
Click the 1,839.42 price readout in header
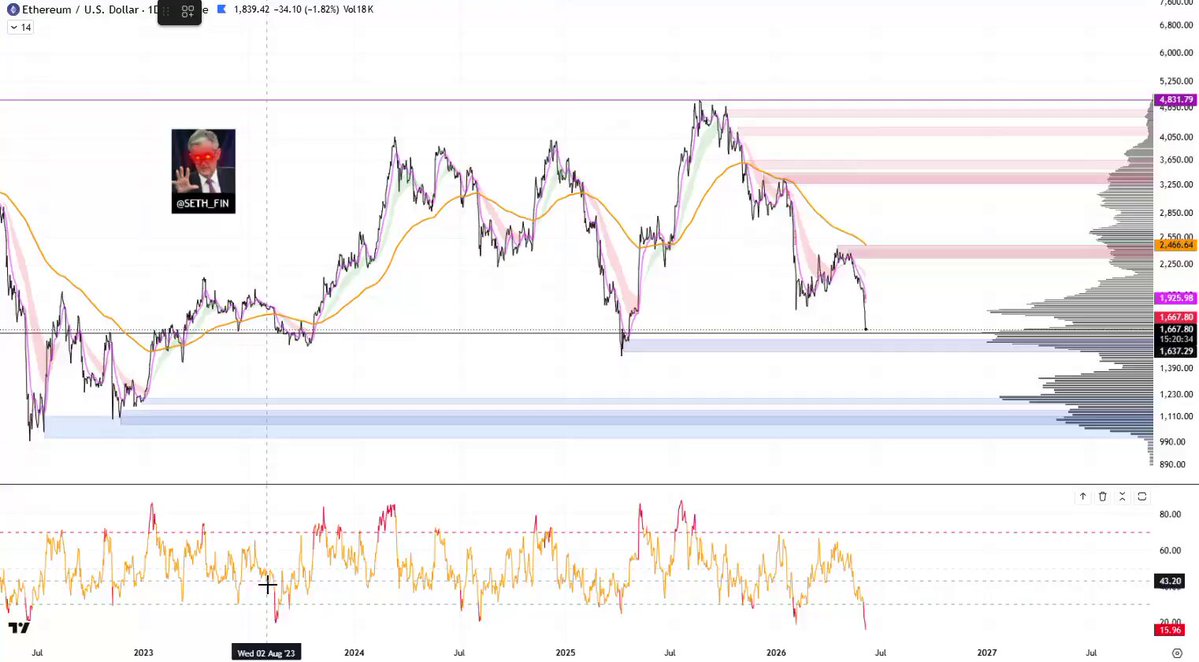pyautogui.click(x=252, y=9)
